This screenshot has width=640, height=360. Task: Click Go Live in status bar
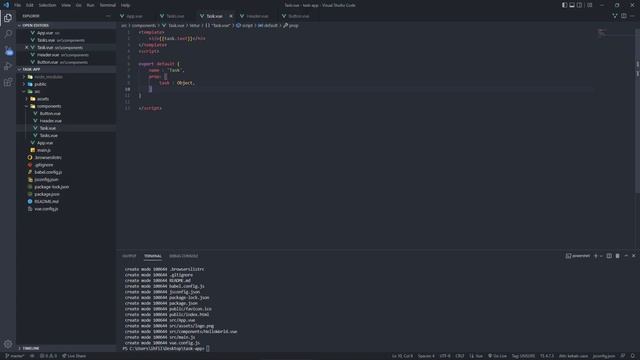497,356
